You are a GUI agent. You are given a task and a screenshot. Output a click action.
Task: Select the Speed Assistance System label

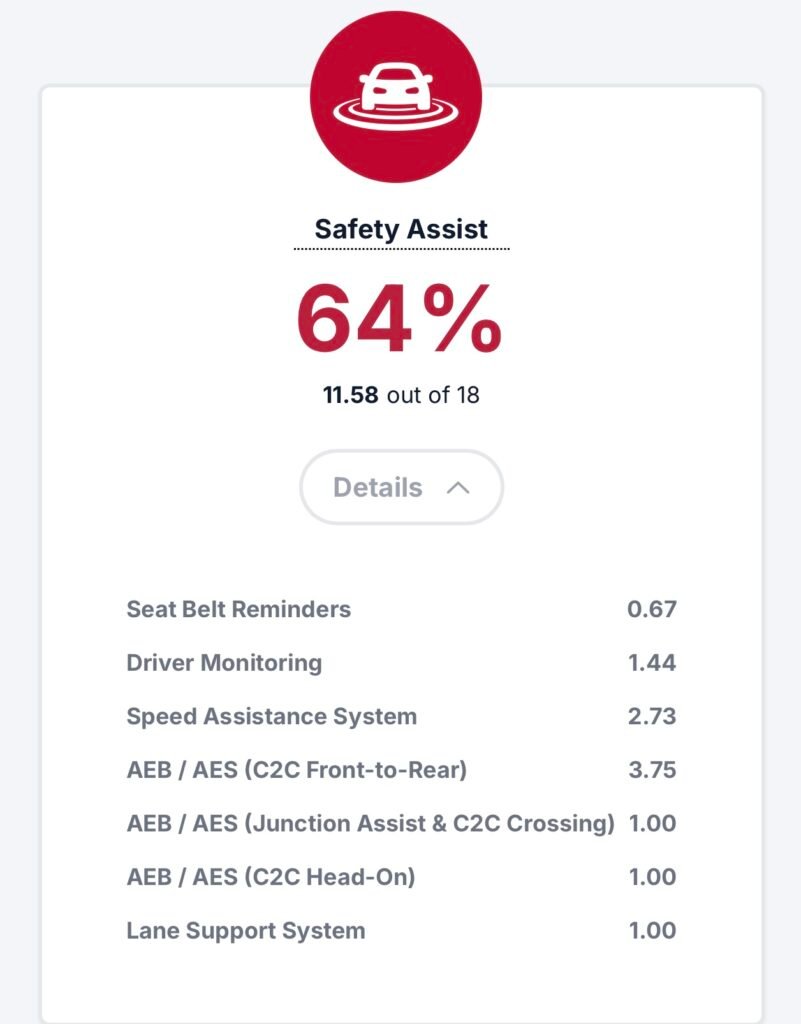[272, 716]
